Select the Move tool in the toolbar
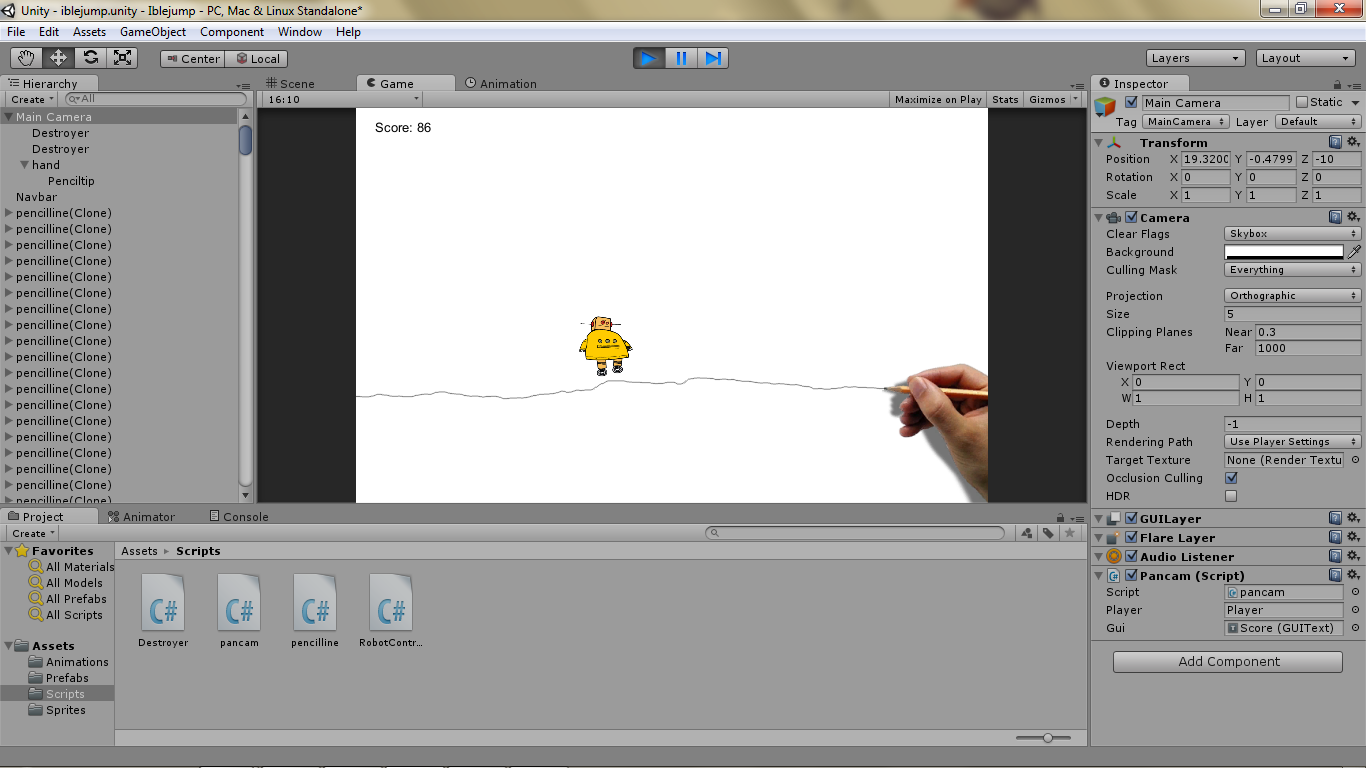1366x768 pixels. coord(59,58)
